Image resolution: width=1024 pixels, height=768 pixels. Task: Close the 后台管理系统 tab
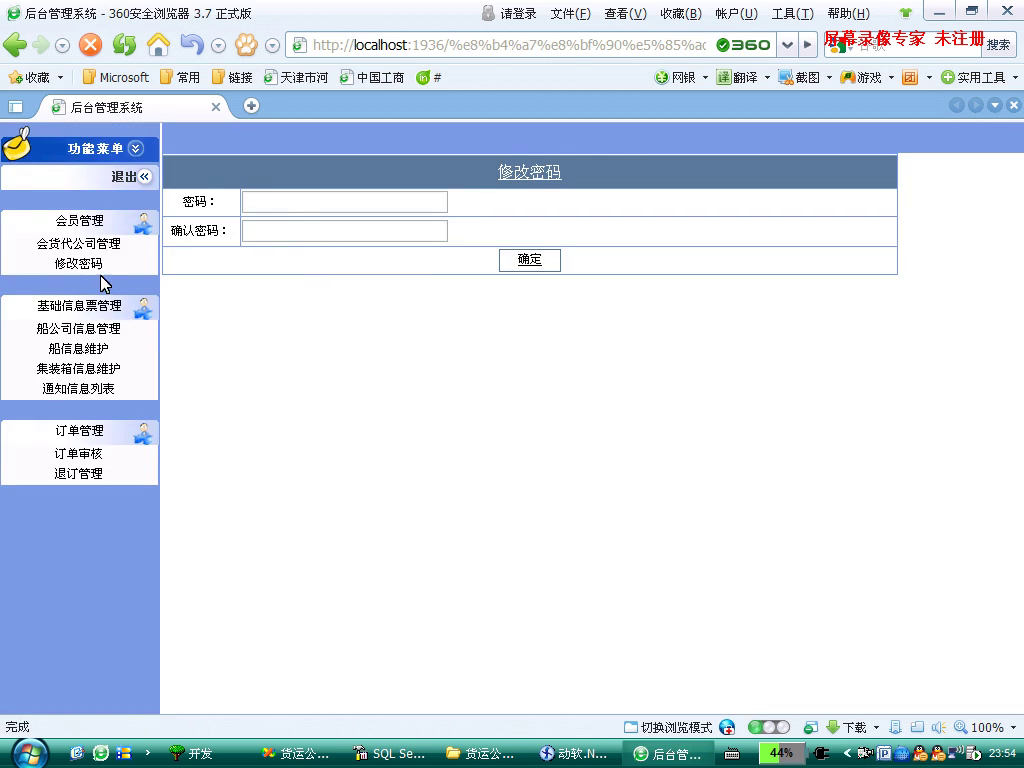point(216,107)
